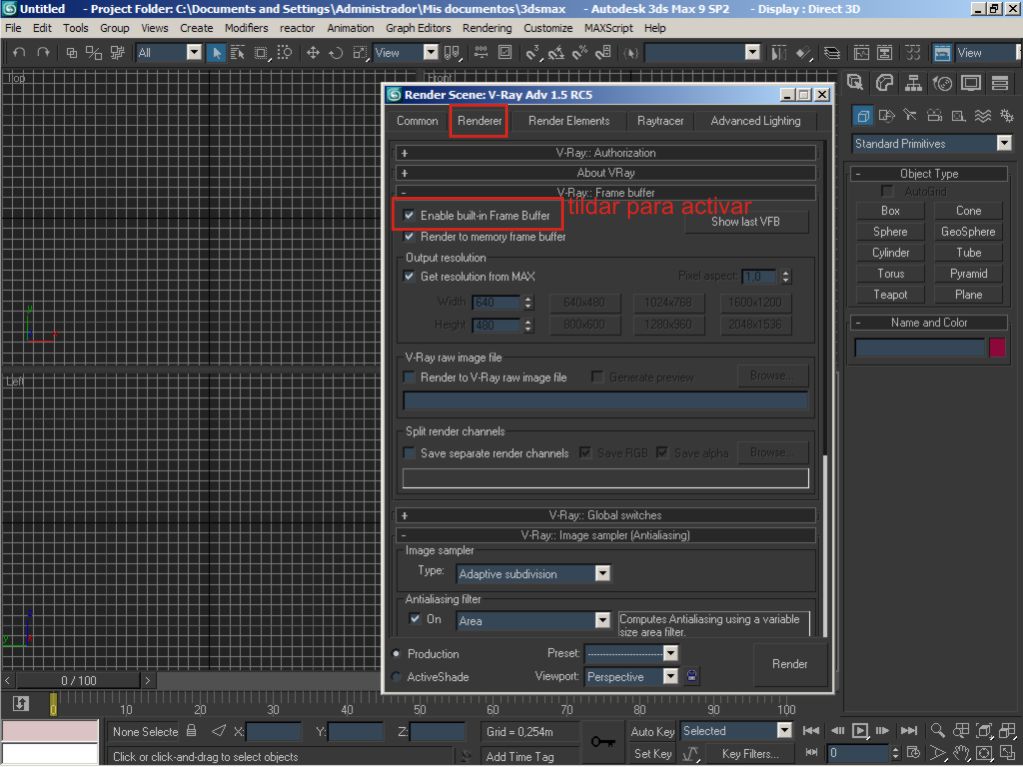1023x767 pixels.
Task: Click the Pan hand viewport control
Action: tap(961, 753)
